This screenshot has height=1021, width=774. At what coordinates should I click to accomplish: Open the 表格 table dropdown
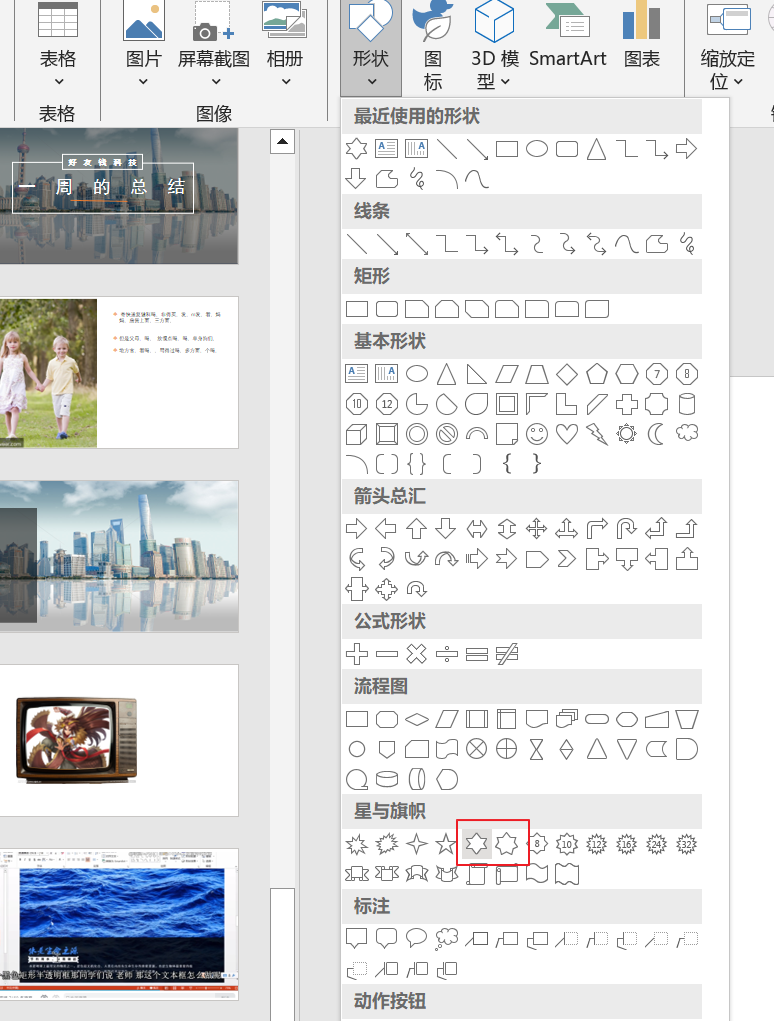(58, 47)
